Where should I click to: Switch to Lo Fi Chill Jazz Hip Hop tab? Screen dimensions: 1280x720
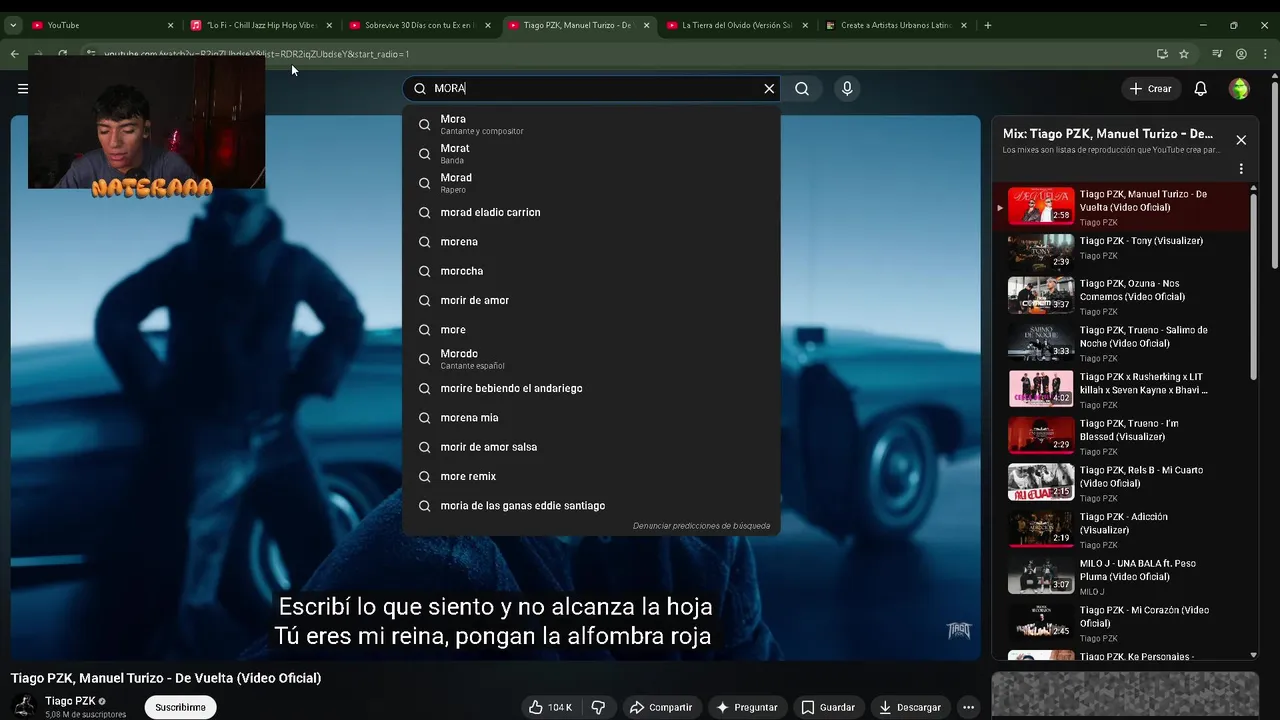[260, 25]
